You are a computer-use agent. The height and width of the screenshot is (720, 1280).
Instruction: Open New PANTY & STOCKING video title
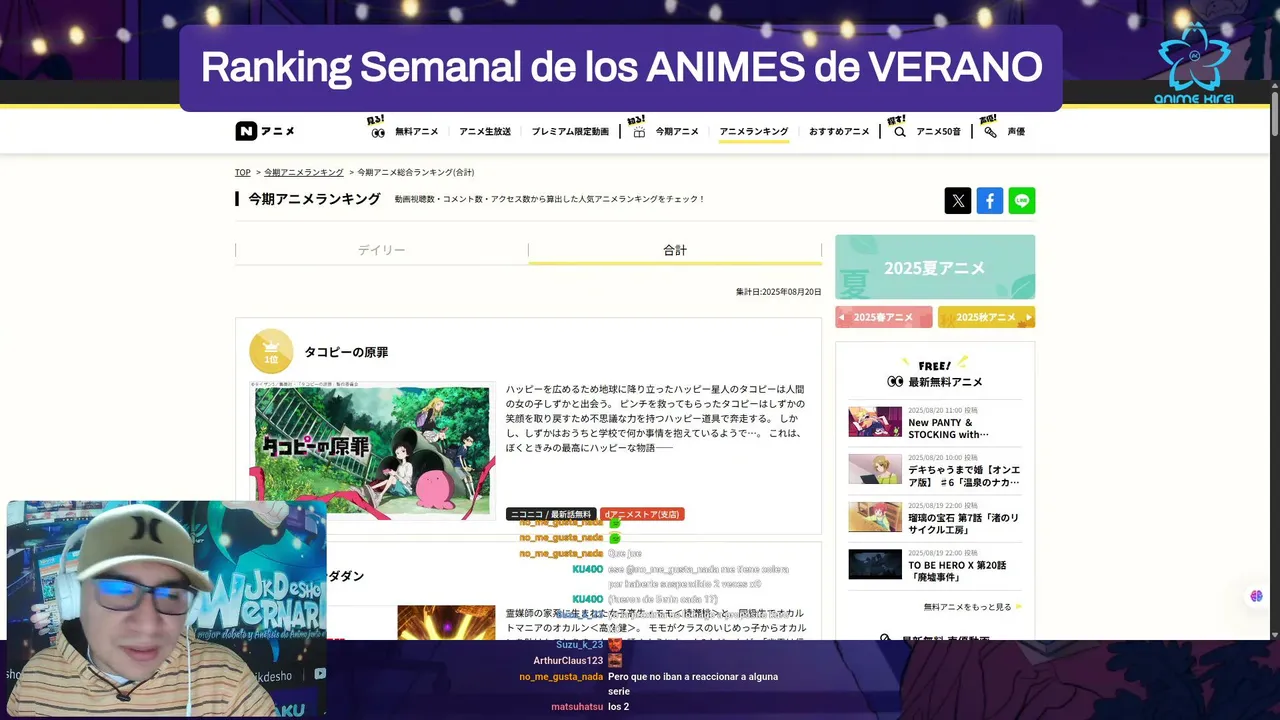(948, 429)
